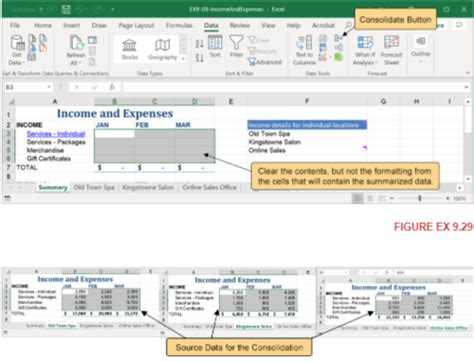This screenshot has height=362, width=474.
Task: Click the Services - Individual hyperlink
Action: pyautogui.click(x=56, y=134)
